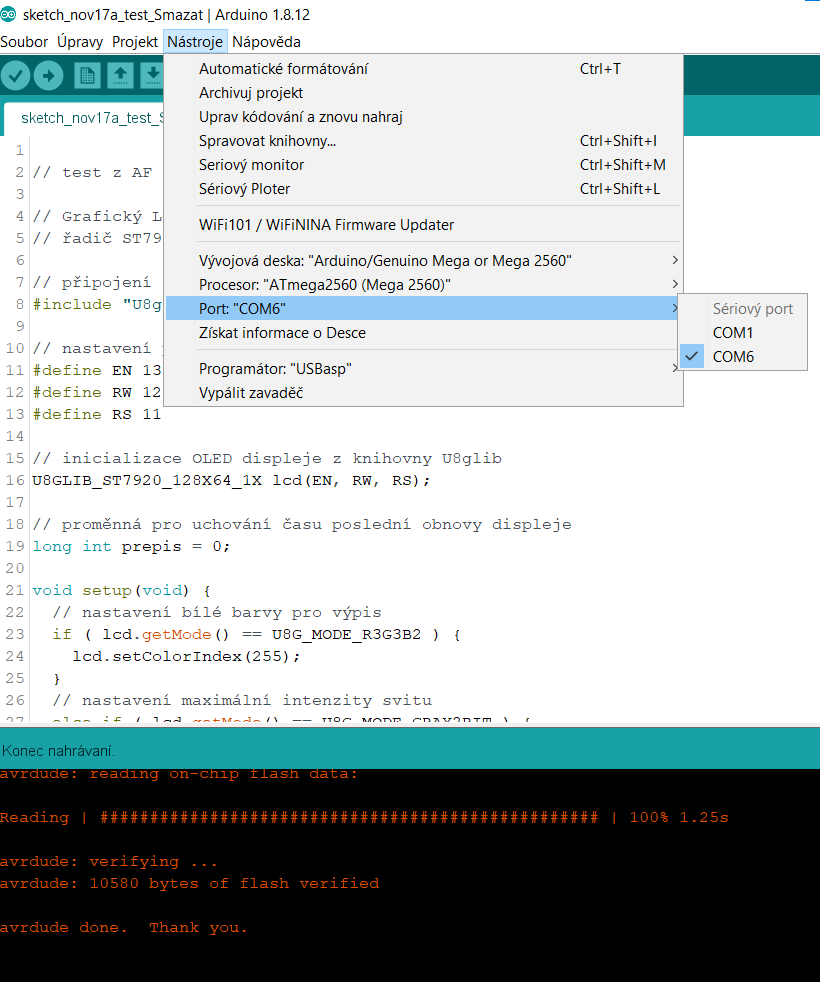
Task: Select COM6 serial port option
Action: 733,357
